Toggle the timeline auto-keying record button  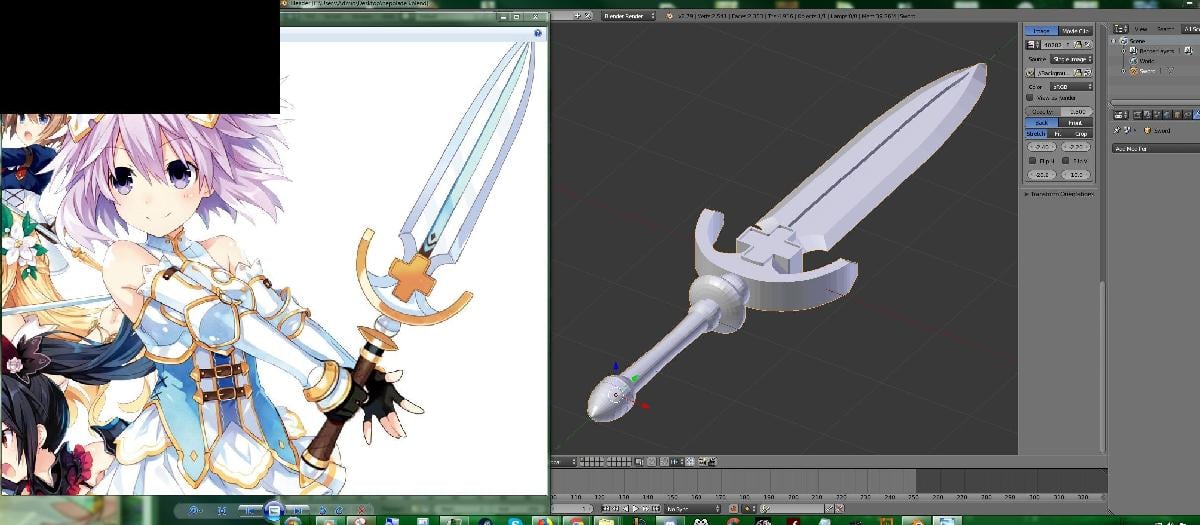click(x=734, y=509)
